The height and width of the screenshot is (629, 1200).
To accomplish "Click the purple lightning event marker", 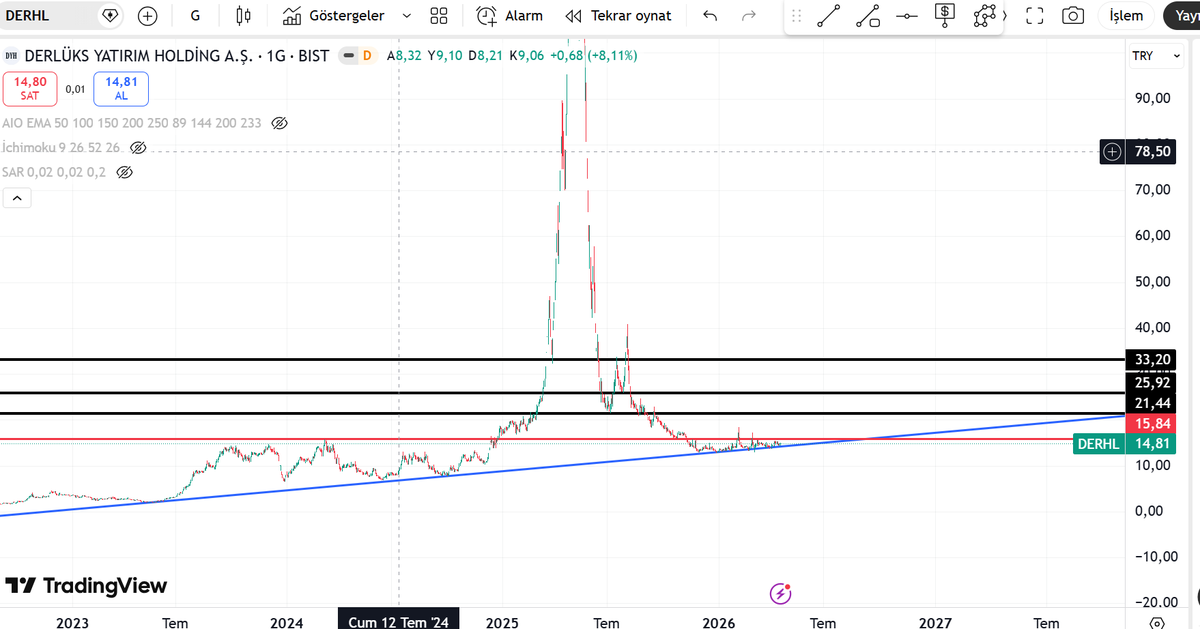I will tap(781, 594).
